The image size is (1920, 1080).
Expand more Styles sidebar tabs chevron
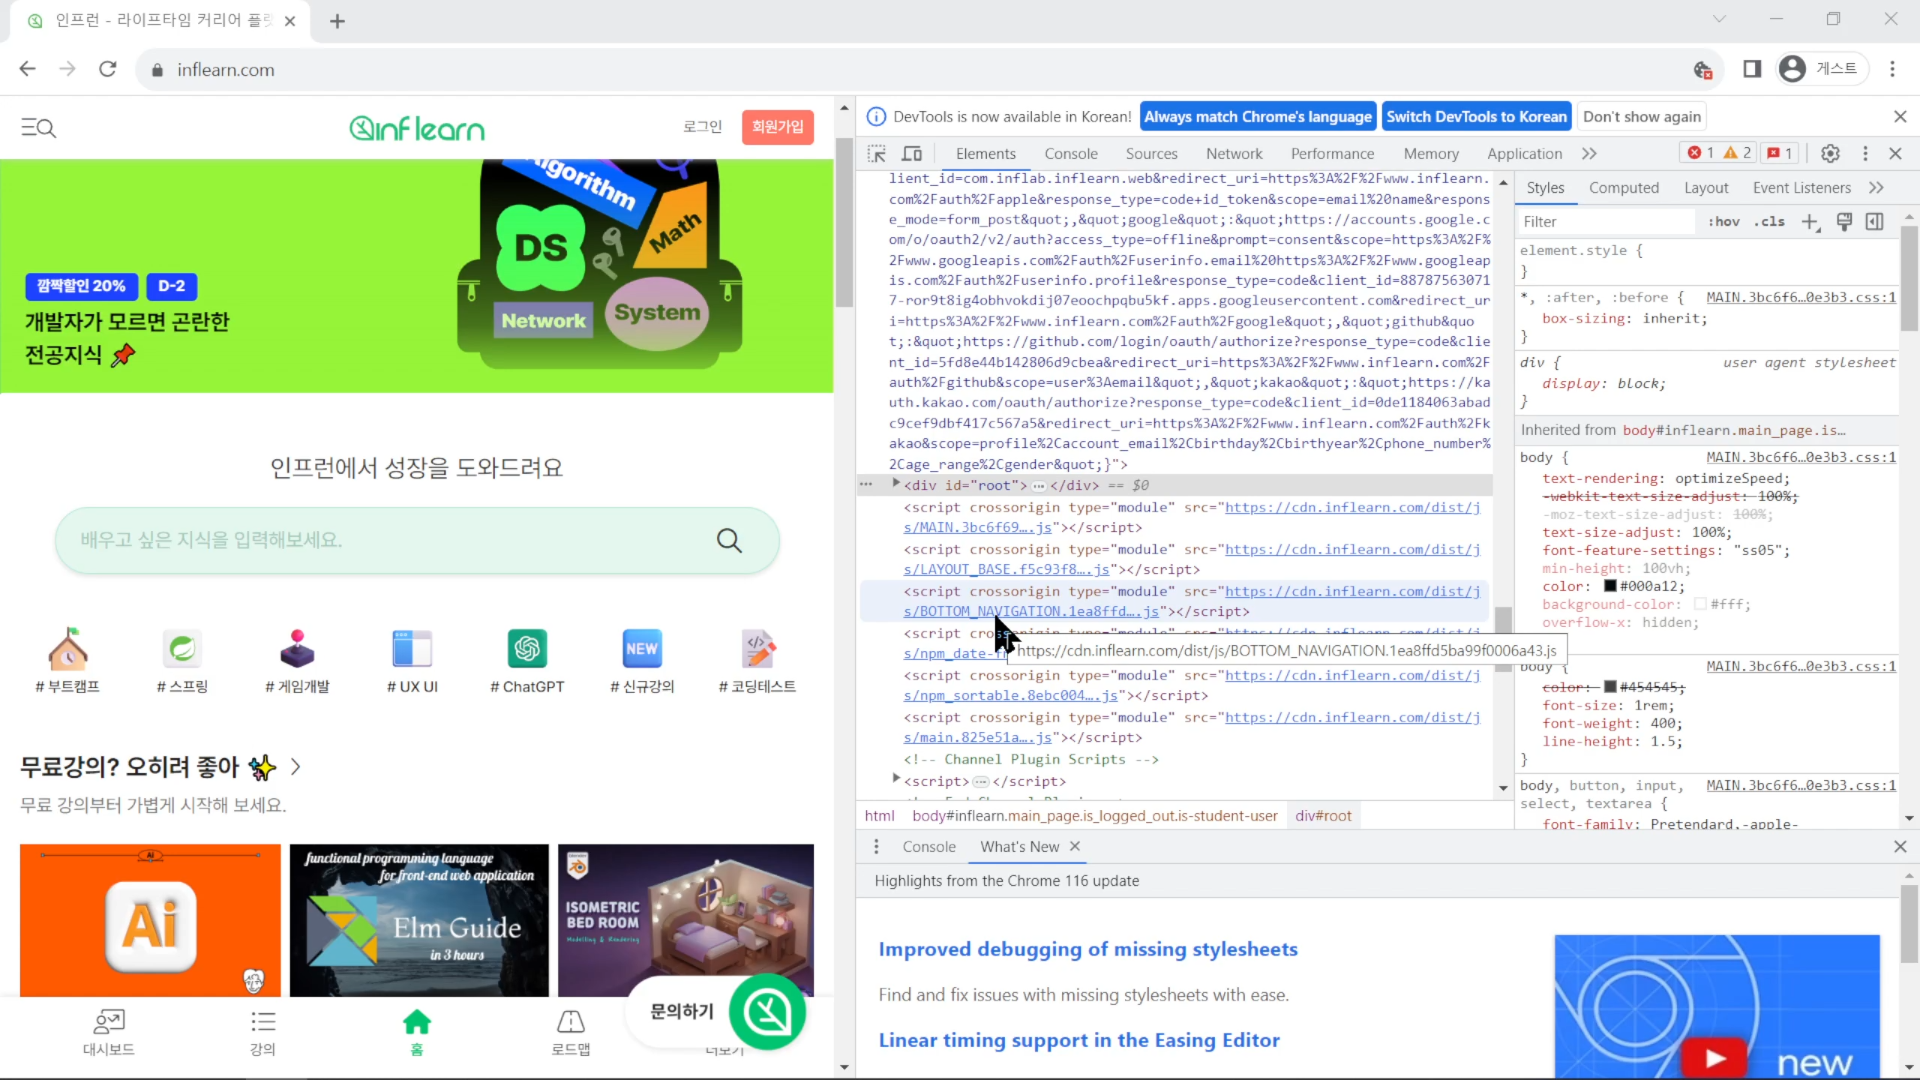click(x=1876, y=188)
